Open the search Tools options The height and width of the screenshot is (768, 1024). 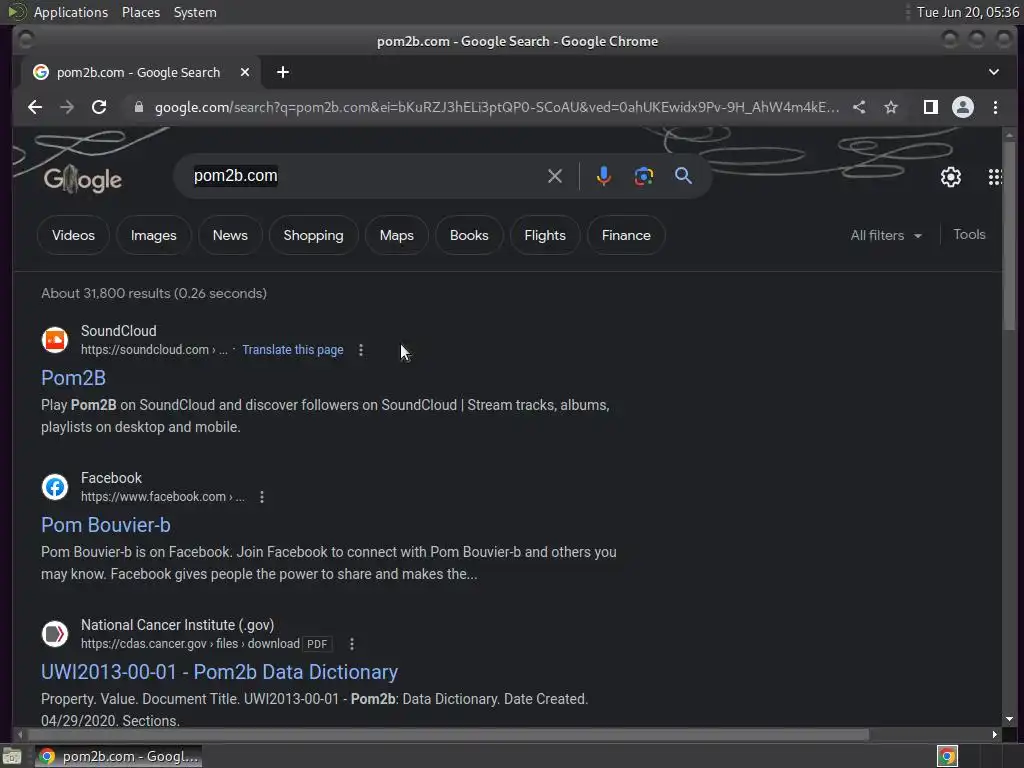[x=969, y=234]
